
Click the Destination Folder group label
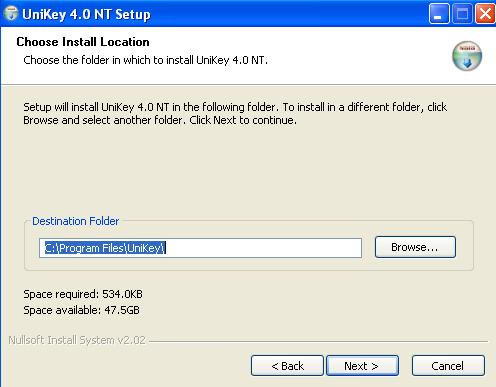pyautogui.click(x=75, y=221)
